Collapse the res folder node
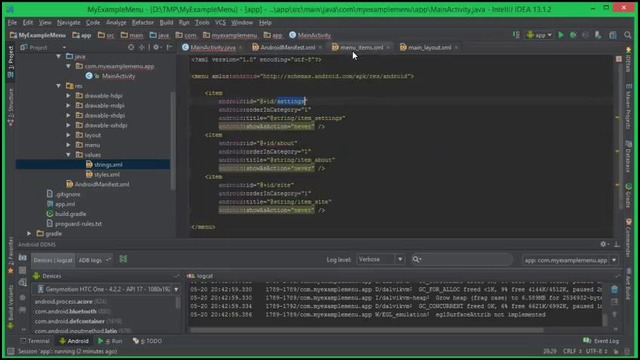Image resolution: width=640 pixels, height=360 pixels. tap(59, 86)
